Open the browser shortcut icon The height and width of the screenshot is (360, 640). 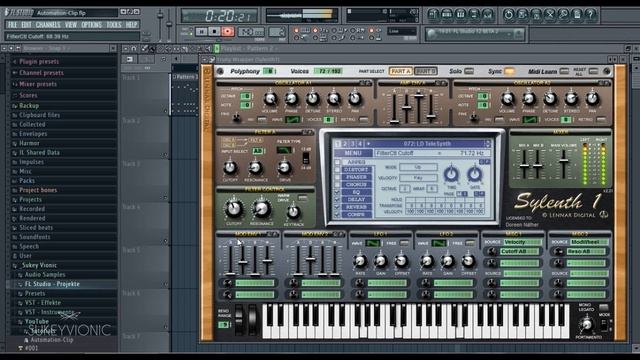[474, 15]
